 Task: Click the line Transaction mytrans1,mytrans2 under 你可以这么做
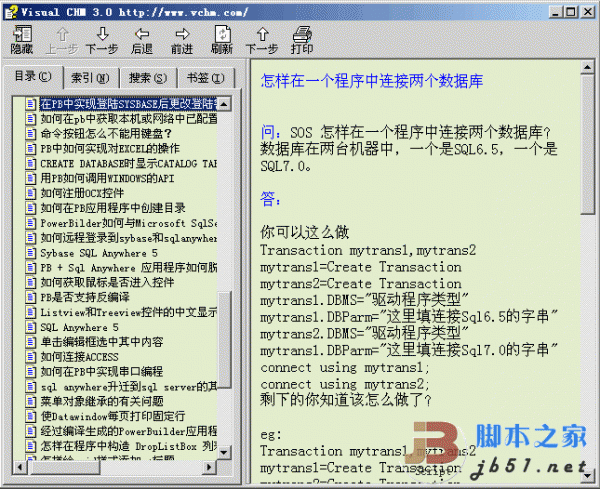368,250
